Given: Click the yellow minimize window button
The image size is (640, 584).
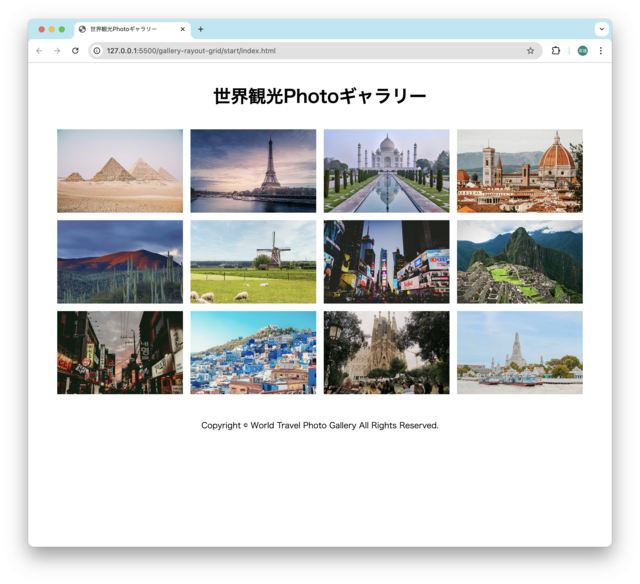Looking at the screenshot, I should pos(52,29).
